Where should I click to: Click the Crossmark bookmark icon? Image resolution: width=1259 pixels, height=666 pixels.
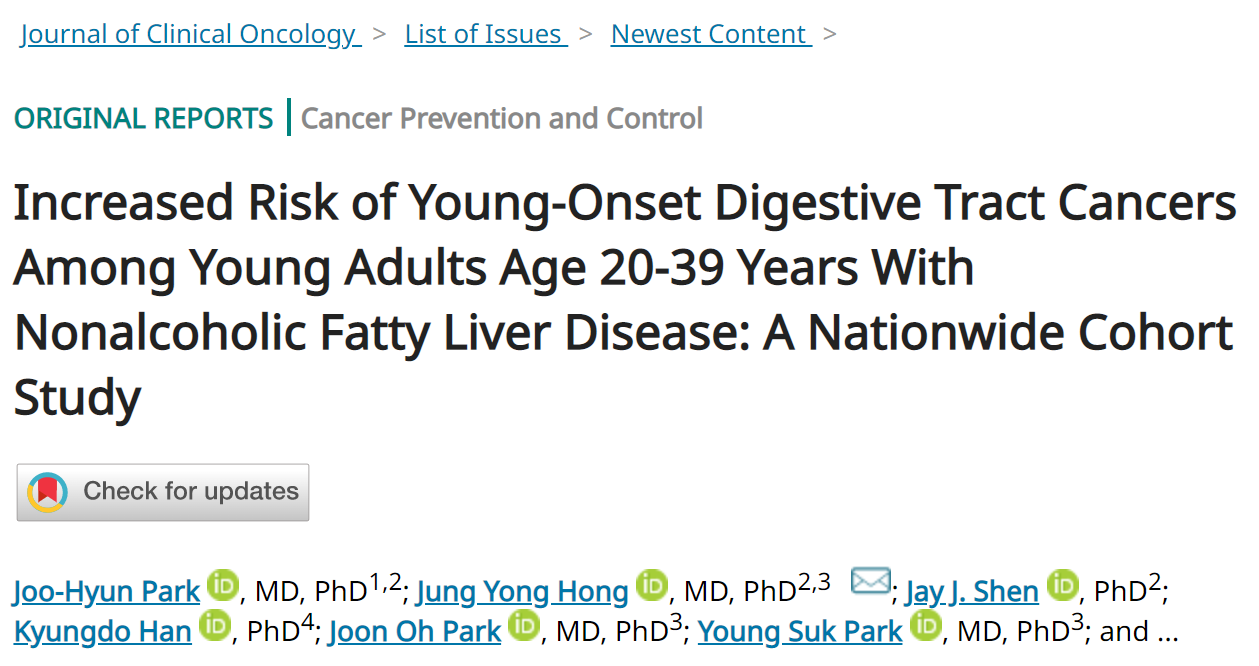click(x=47, y=492)
